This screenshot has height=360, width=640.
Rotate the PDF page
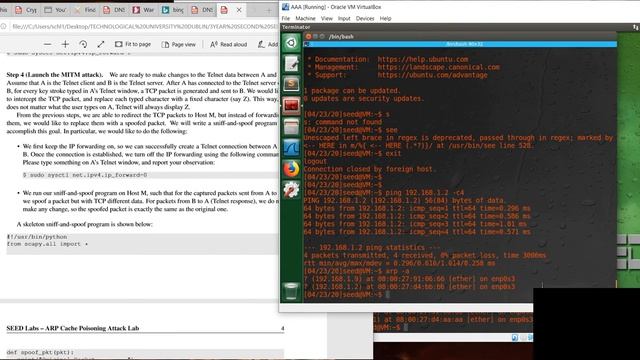coord(83,44)
